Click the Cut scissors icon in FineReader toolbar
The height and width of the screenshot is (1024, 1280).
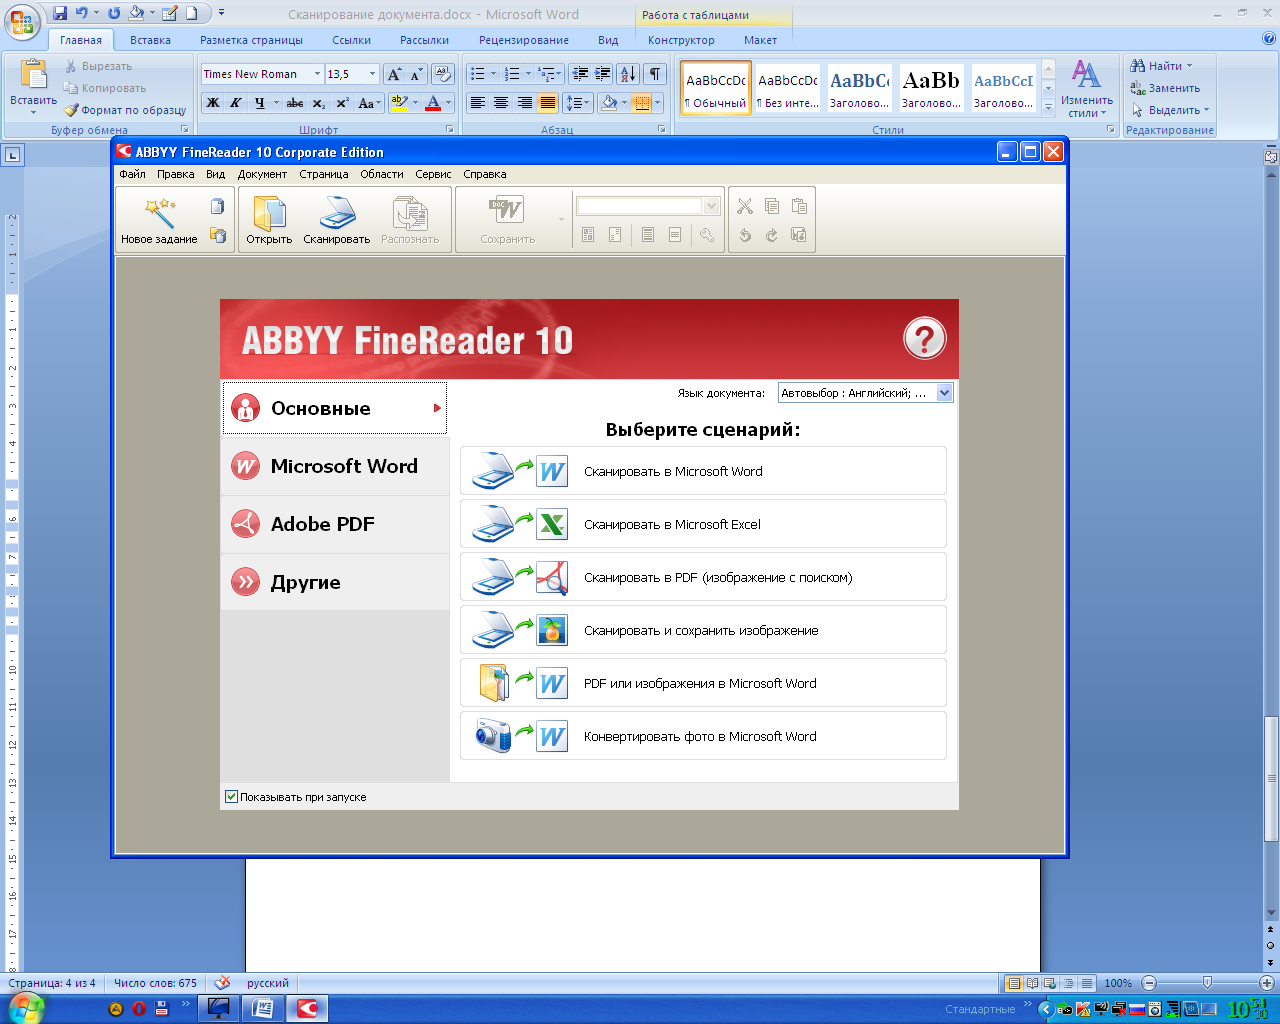[x=745, y=206]
